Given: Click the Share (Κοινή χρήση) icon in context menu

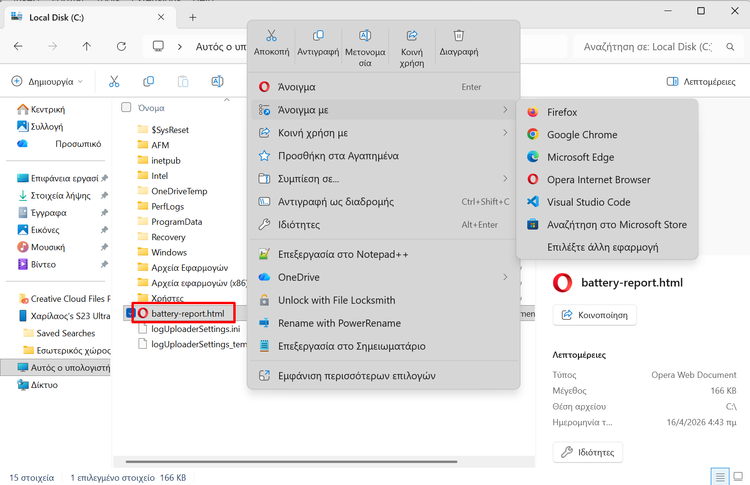Looking at the screenshot, I should coord(412,37).
